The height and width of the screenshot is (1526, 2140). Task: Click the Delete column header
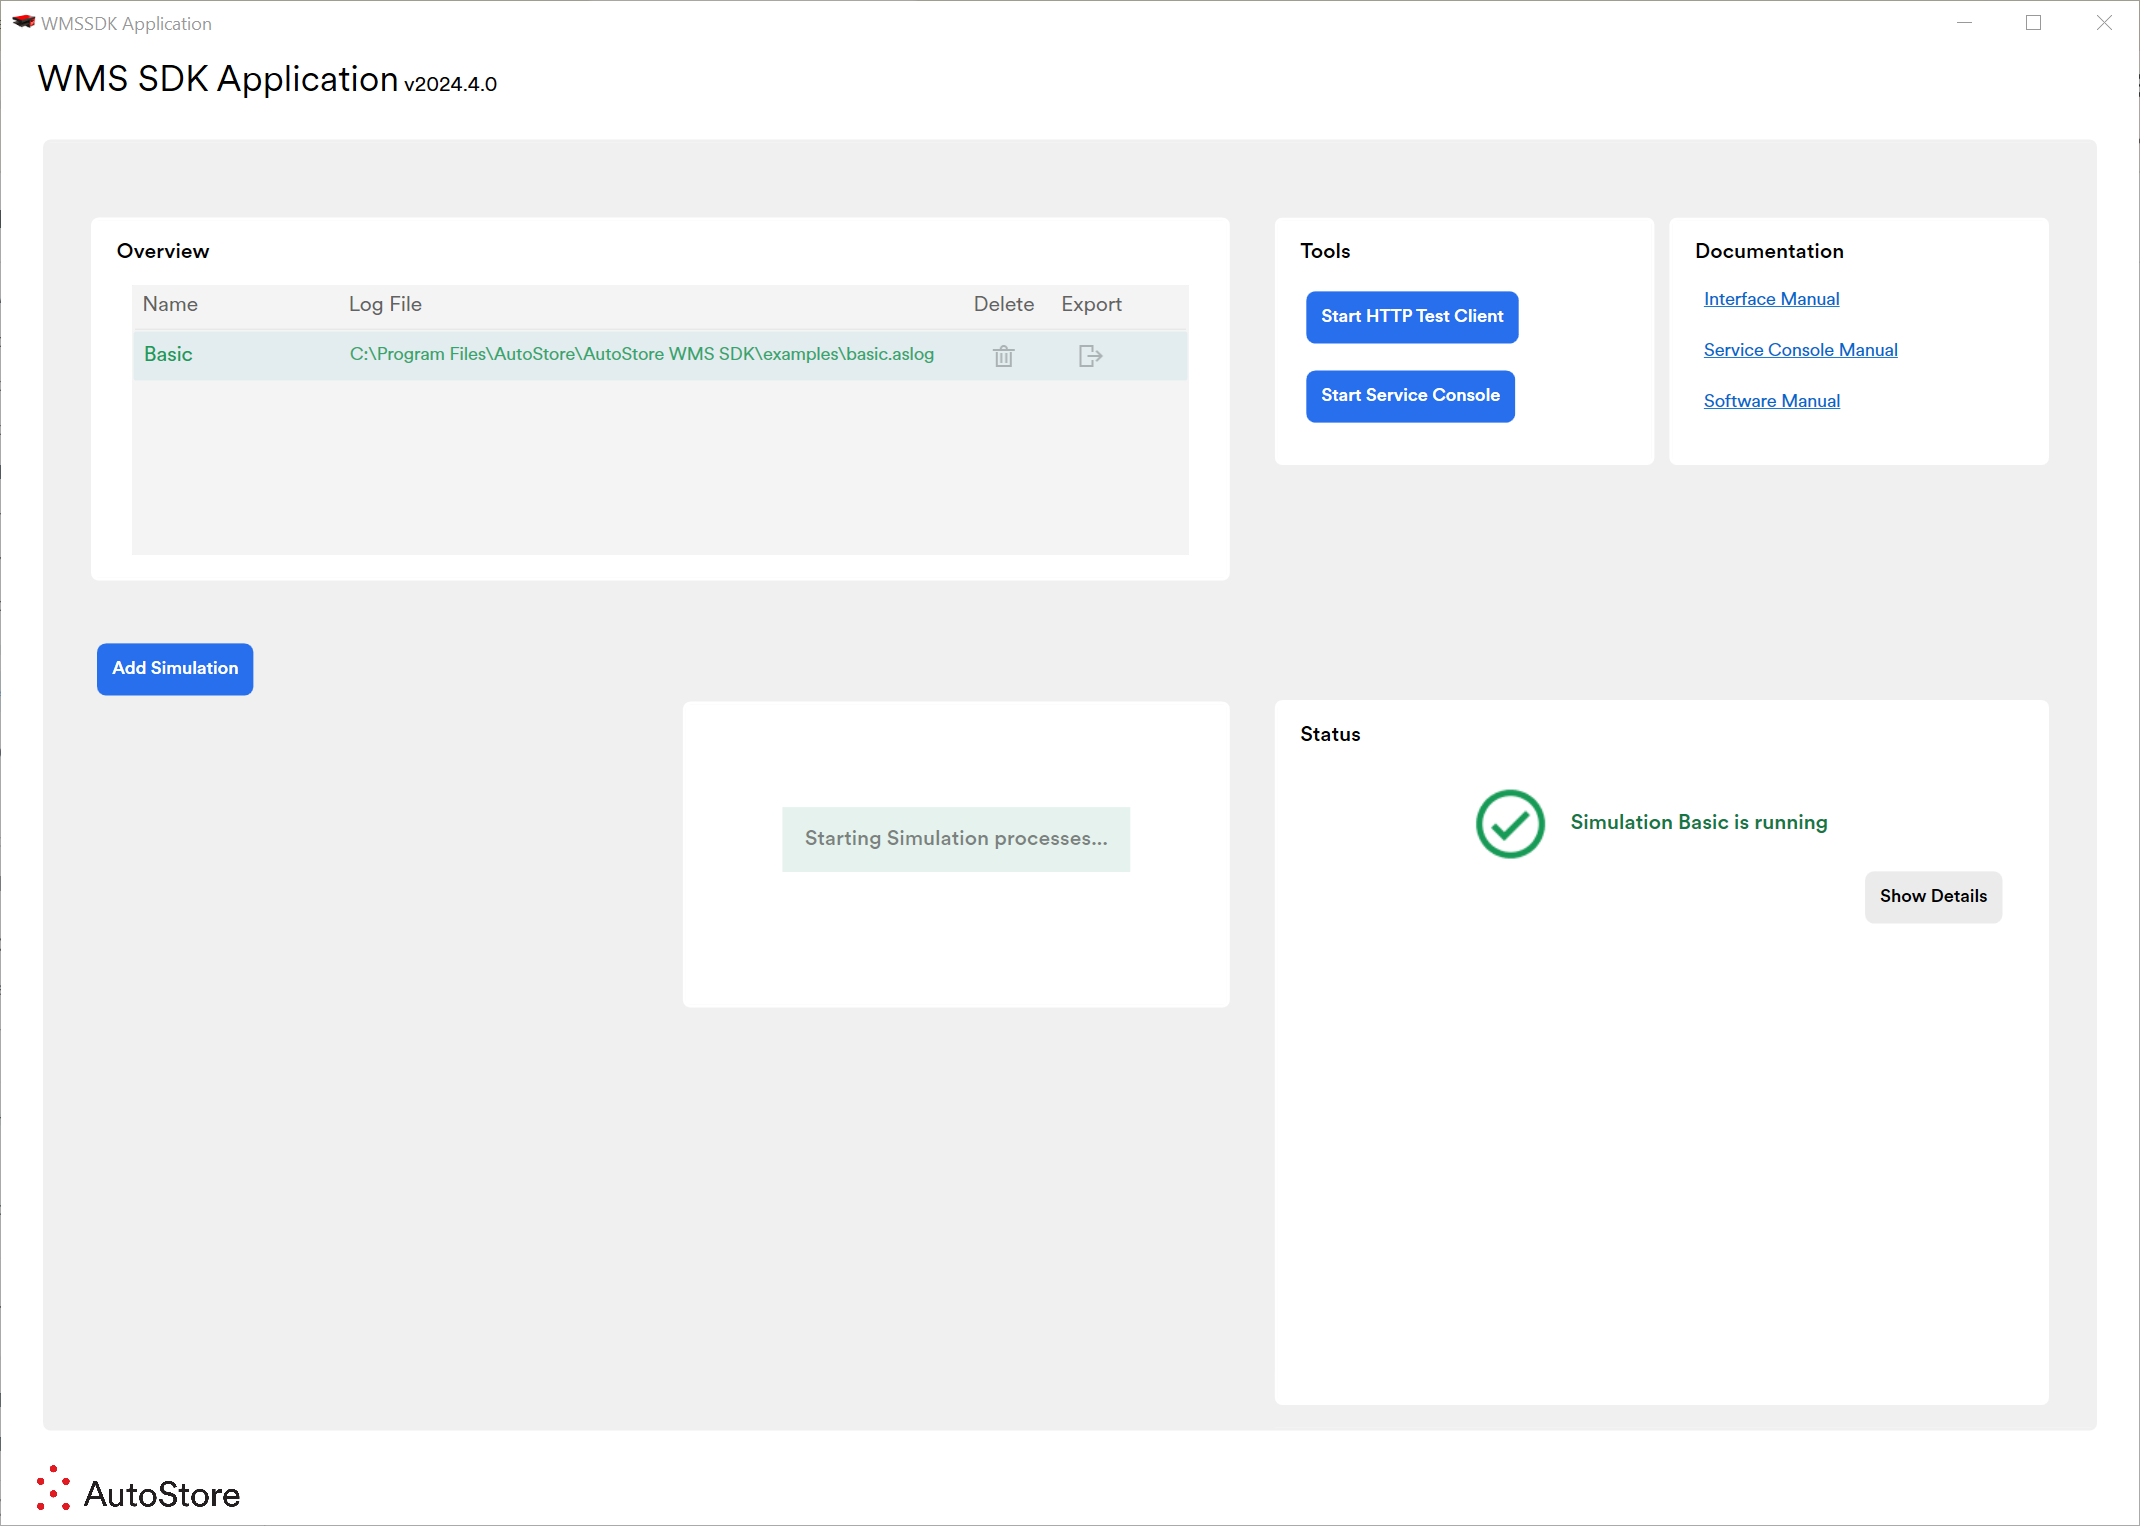(1004, 304)
